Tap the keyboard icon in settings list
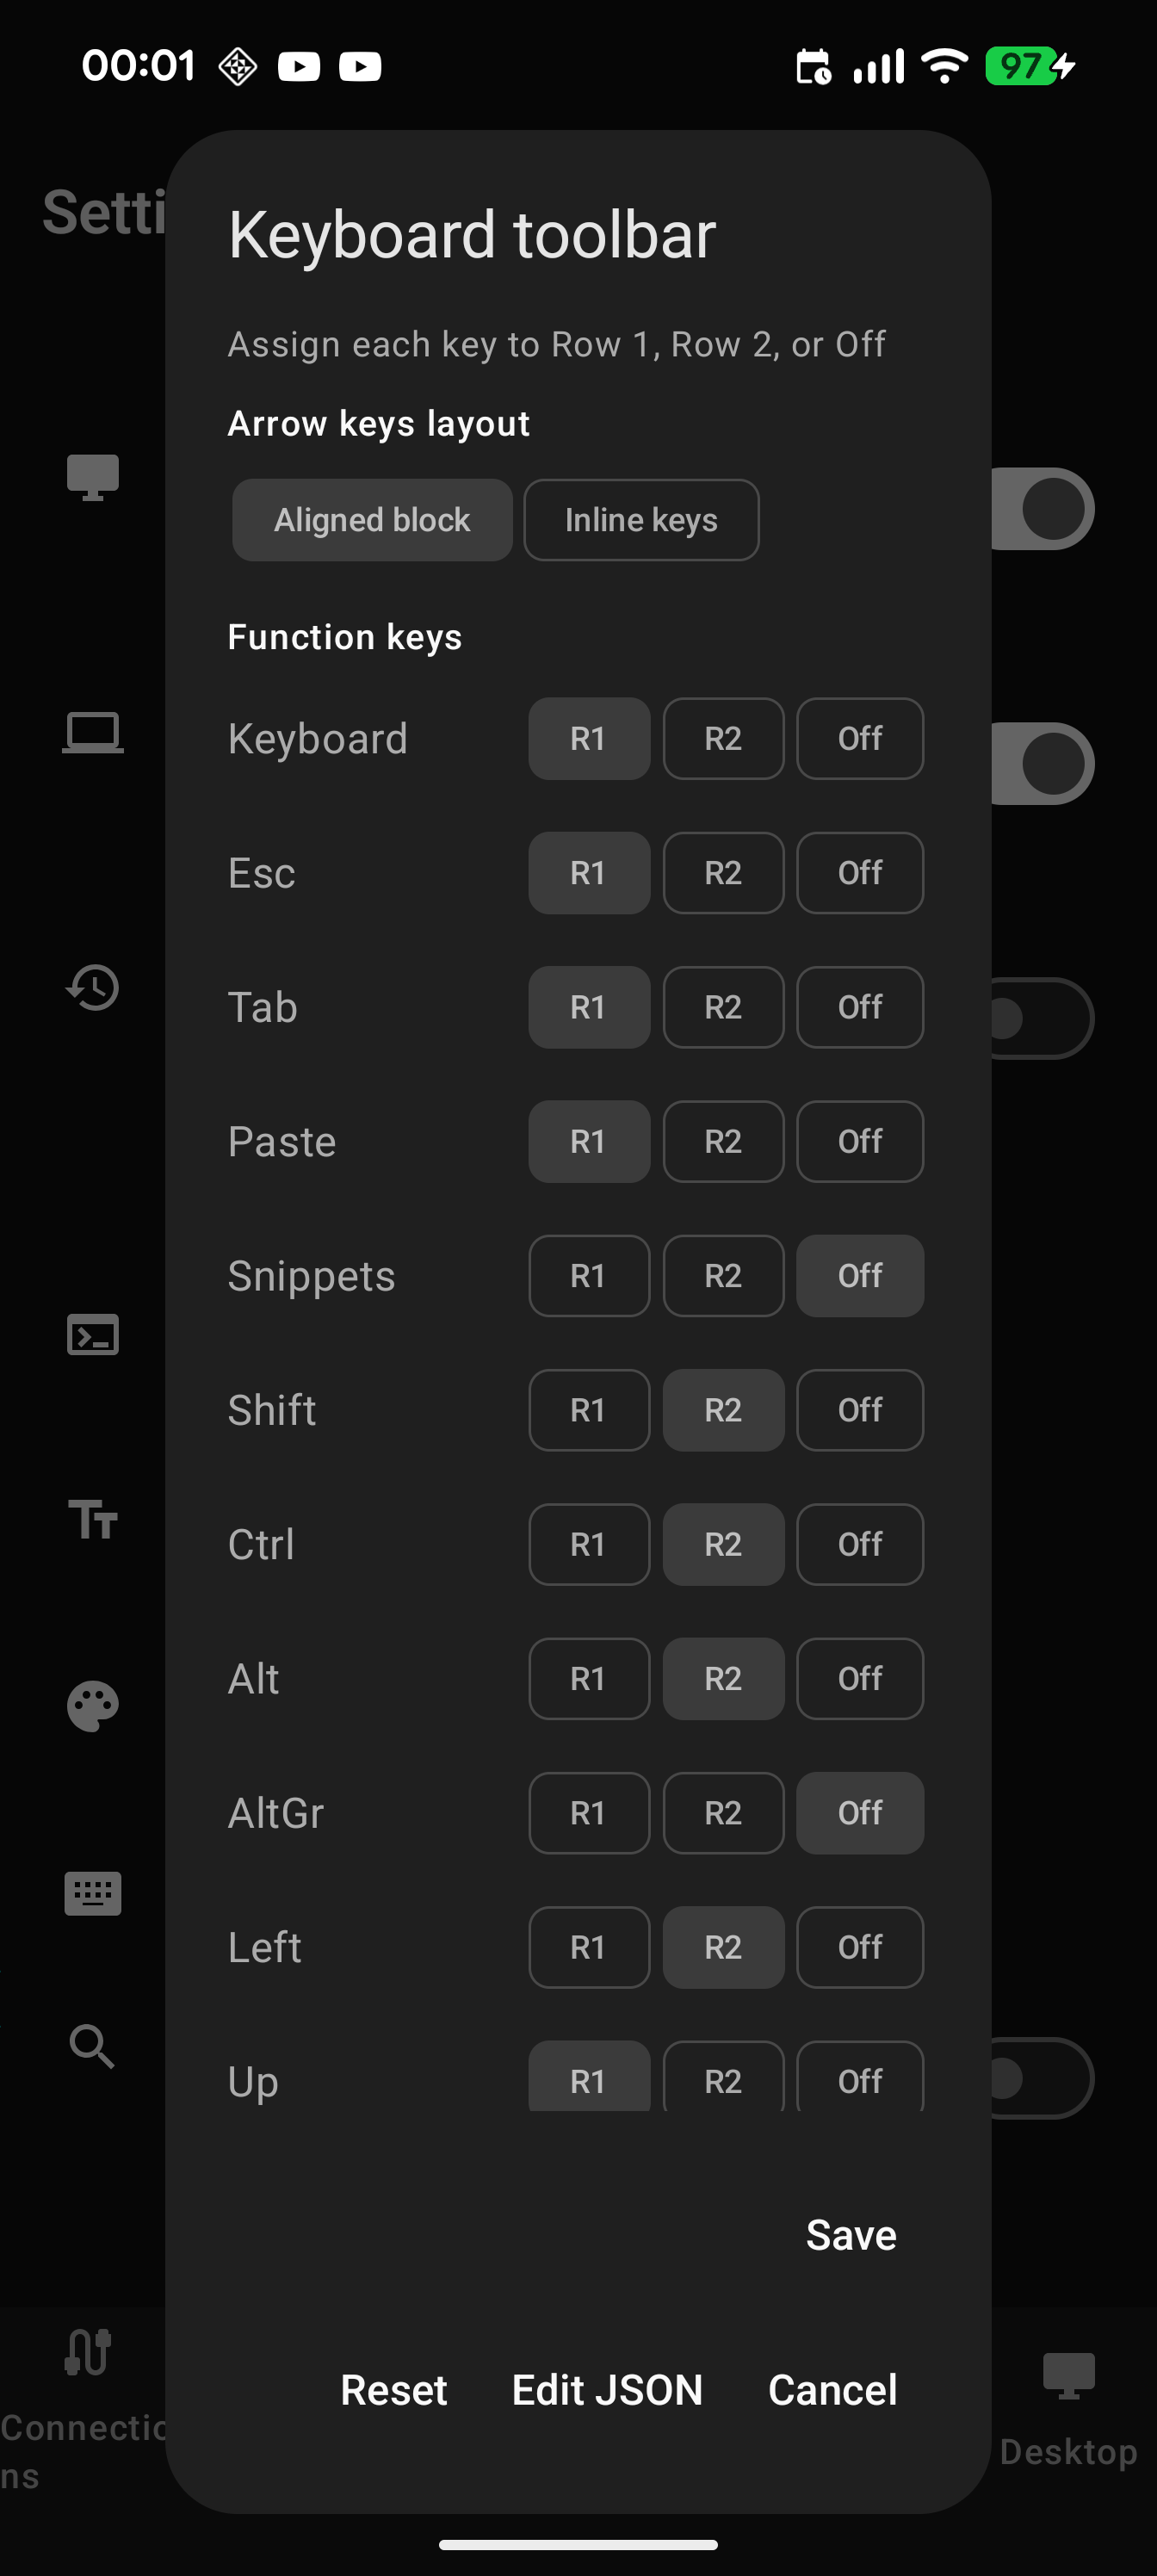1157x2576 pixels. coord(92,1893)
